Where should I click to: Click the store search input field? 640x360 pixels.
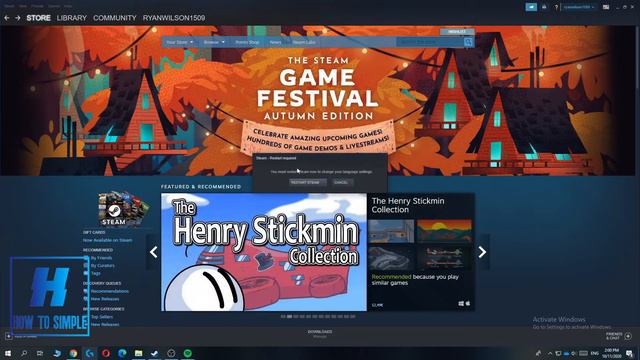click(x=429, y=42)
